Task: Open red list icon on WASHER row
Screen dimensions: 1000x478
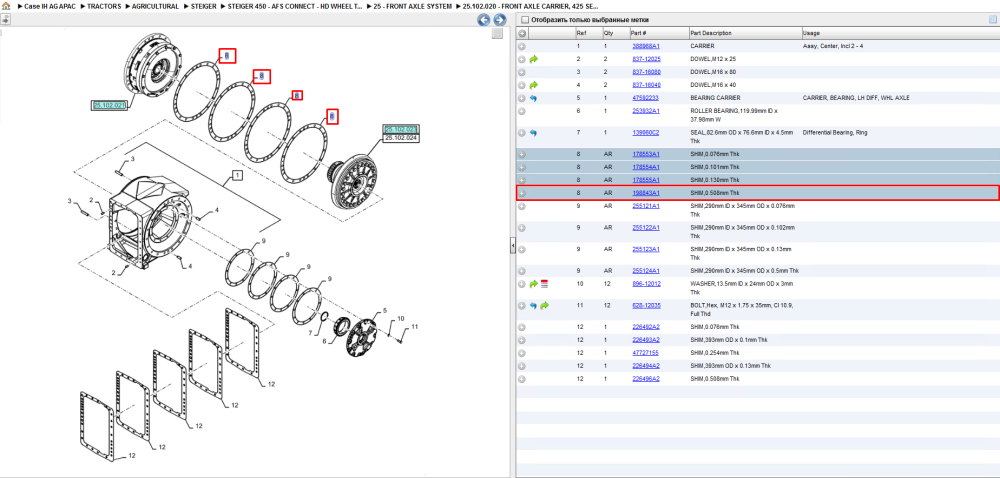Action: tap(545, 284)
